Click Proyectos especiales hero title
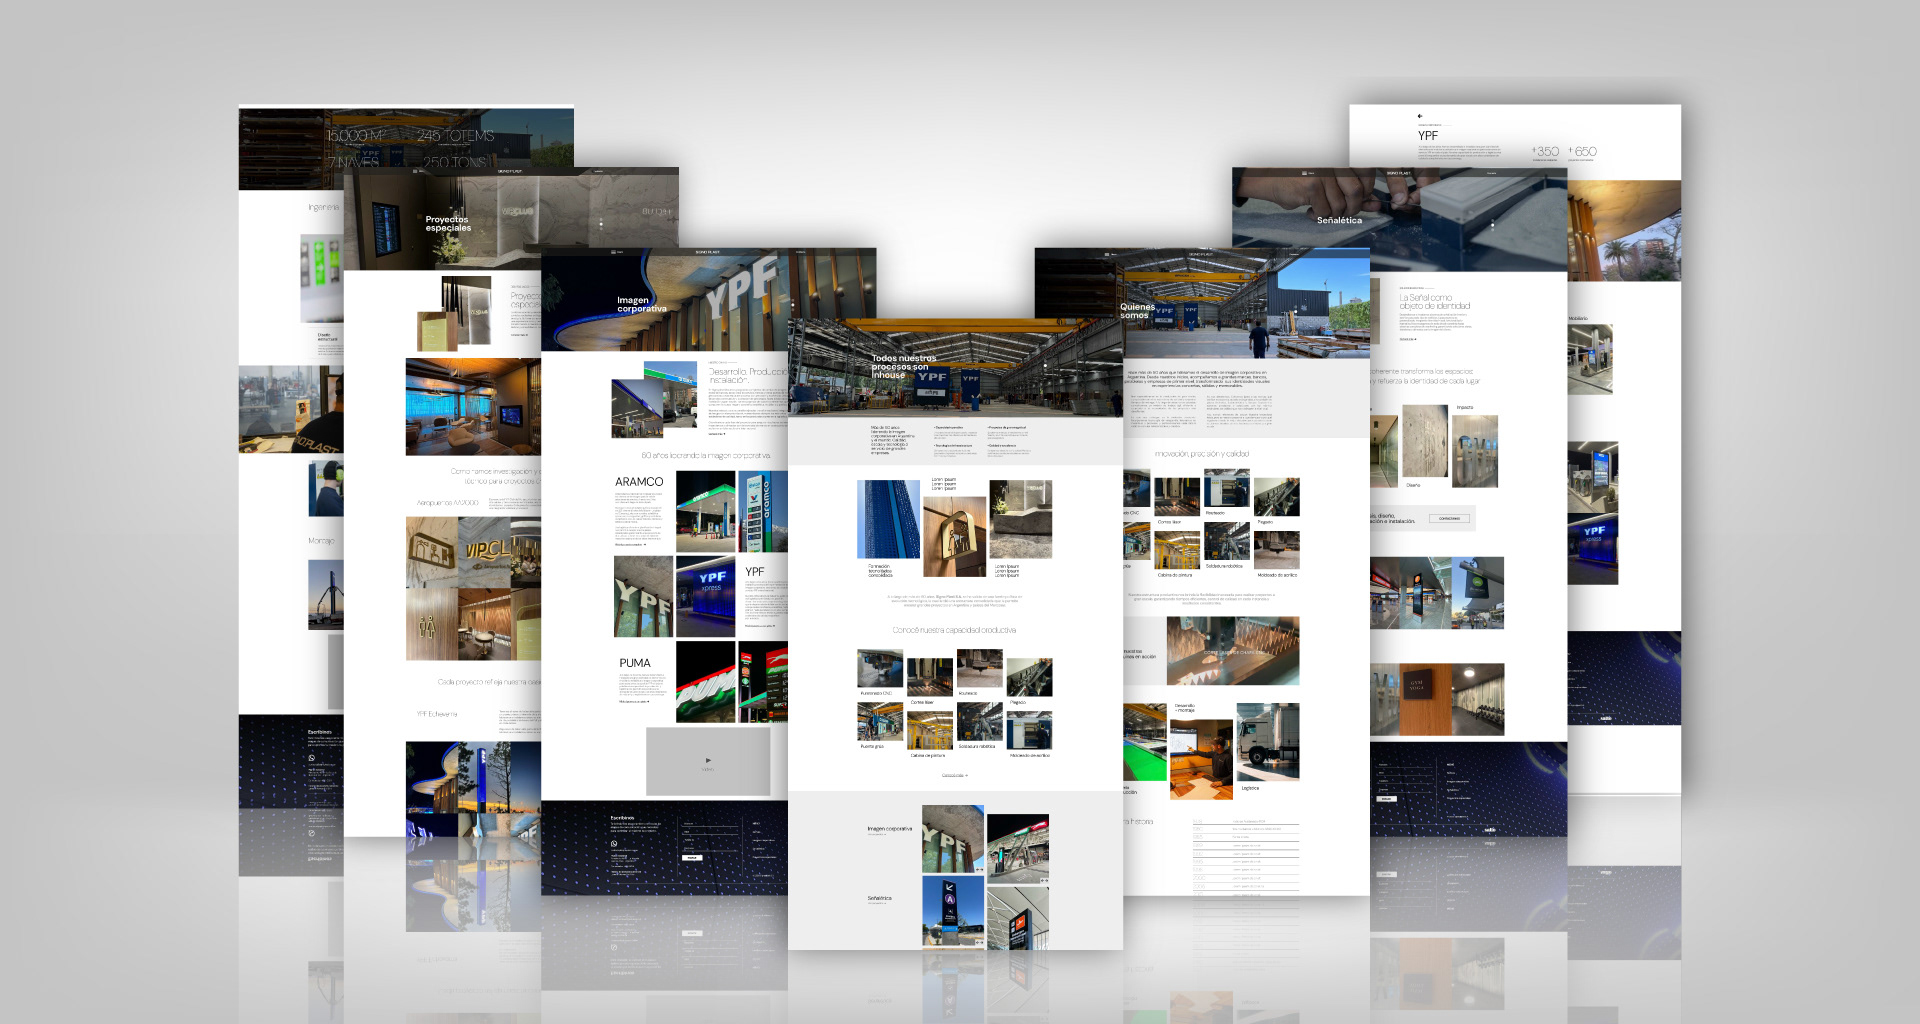The height and width of the screenshot is (1024, 1920). point(448,224)
